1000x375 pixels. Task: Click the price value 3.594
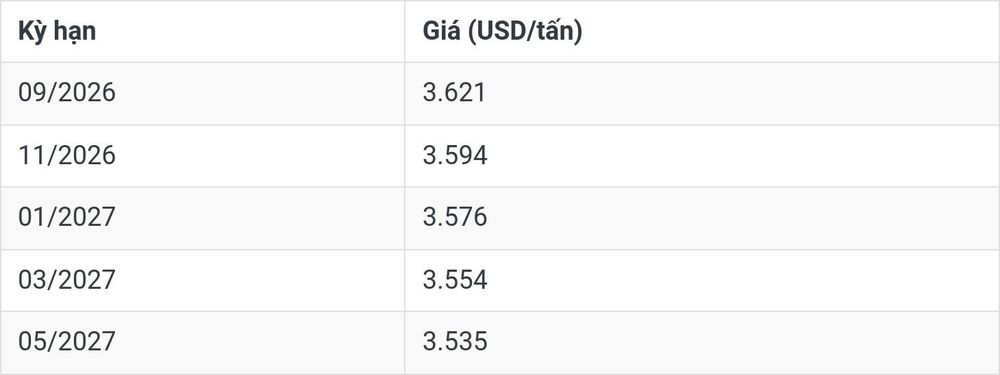455,155
